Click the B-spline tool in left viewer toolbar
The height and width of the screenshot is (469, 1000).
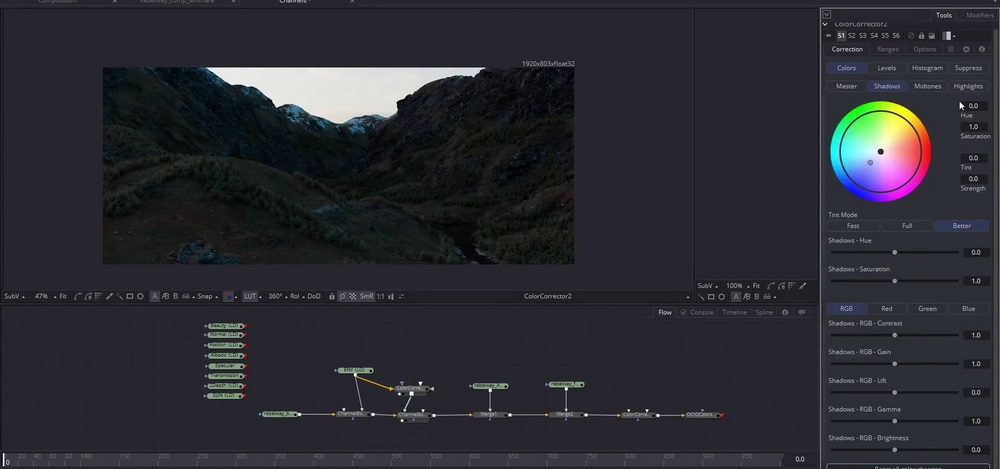[x=89, y=296]
